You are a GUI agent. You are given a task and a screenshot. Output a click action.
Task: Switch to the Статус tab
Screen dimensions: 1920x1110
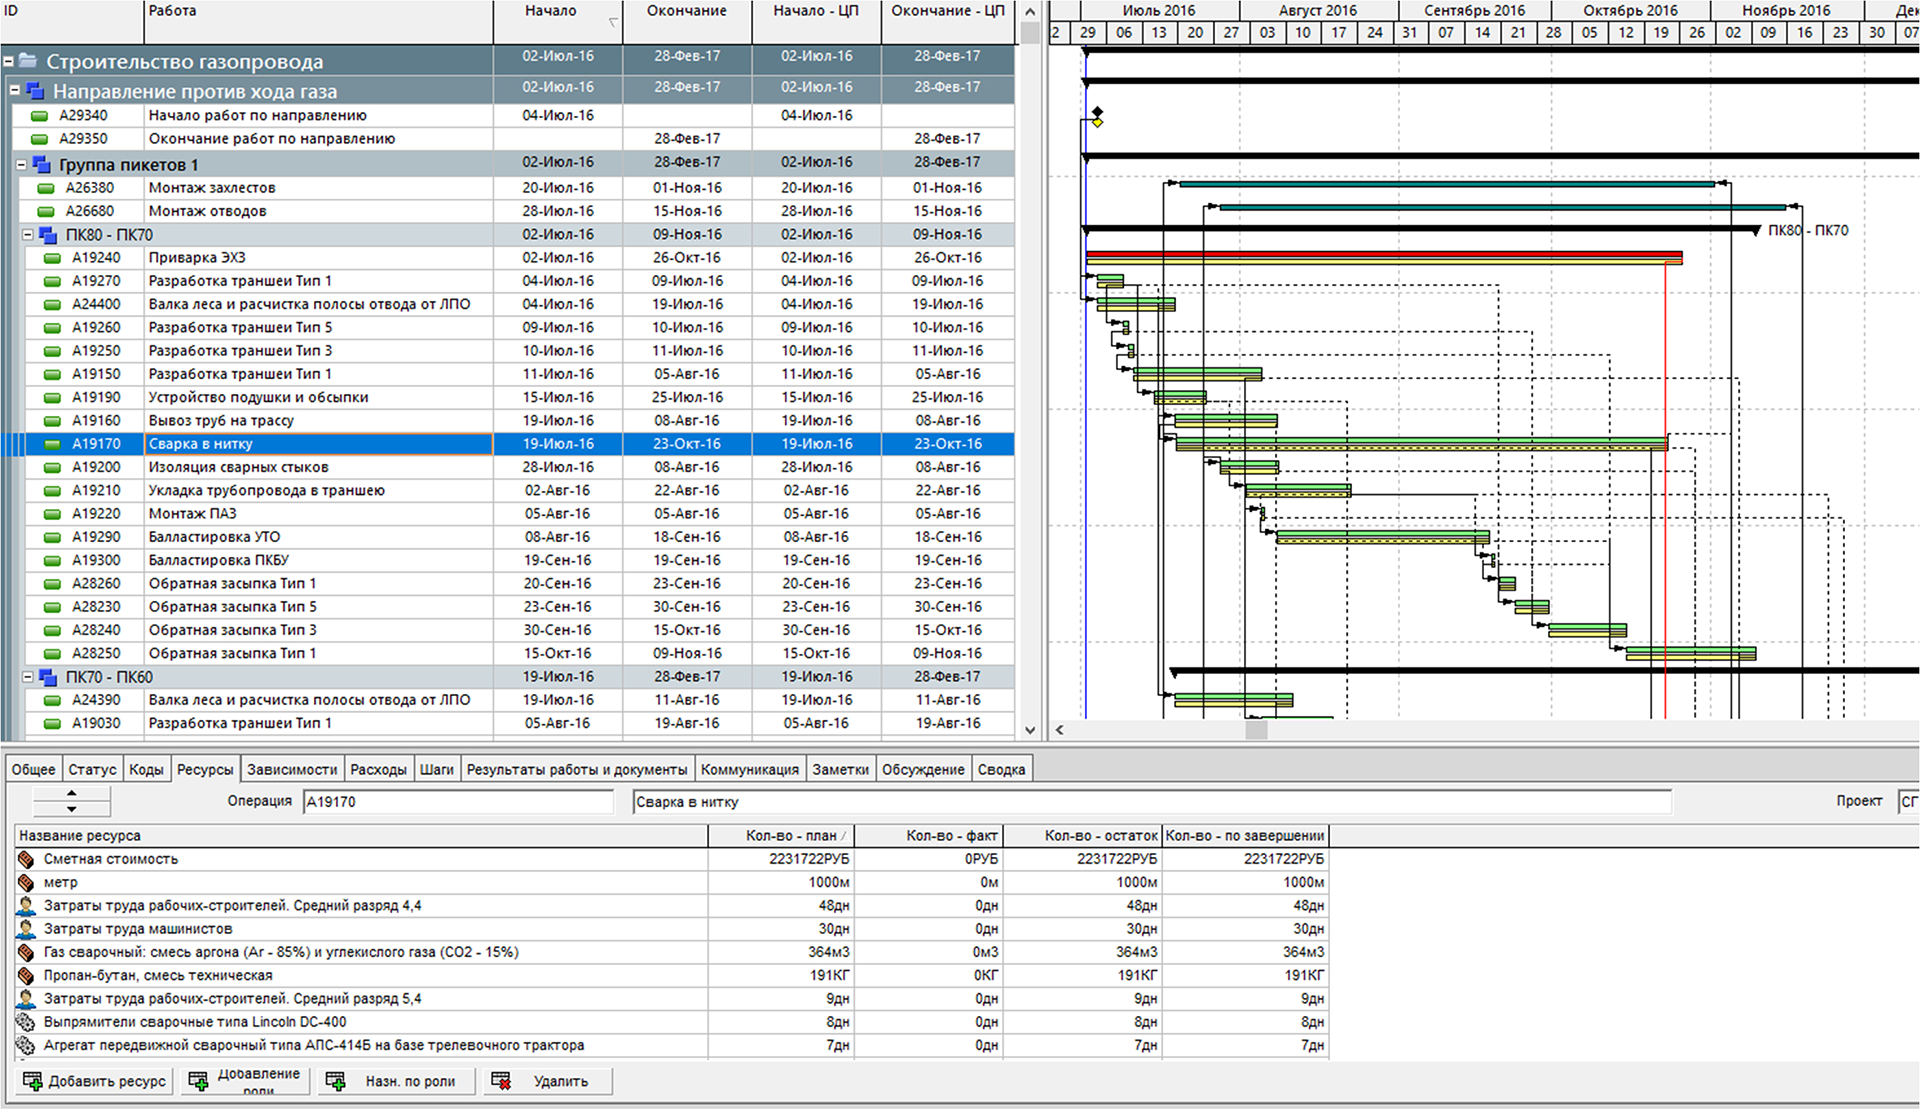[92, 769]
